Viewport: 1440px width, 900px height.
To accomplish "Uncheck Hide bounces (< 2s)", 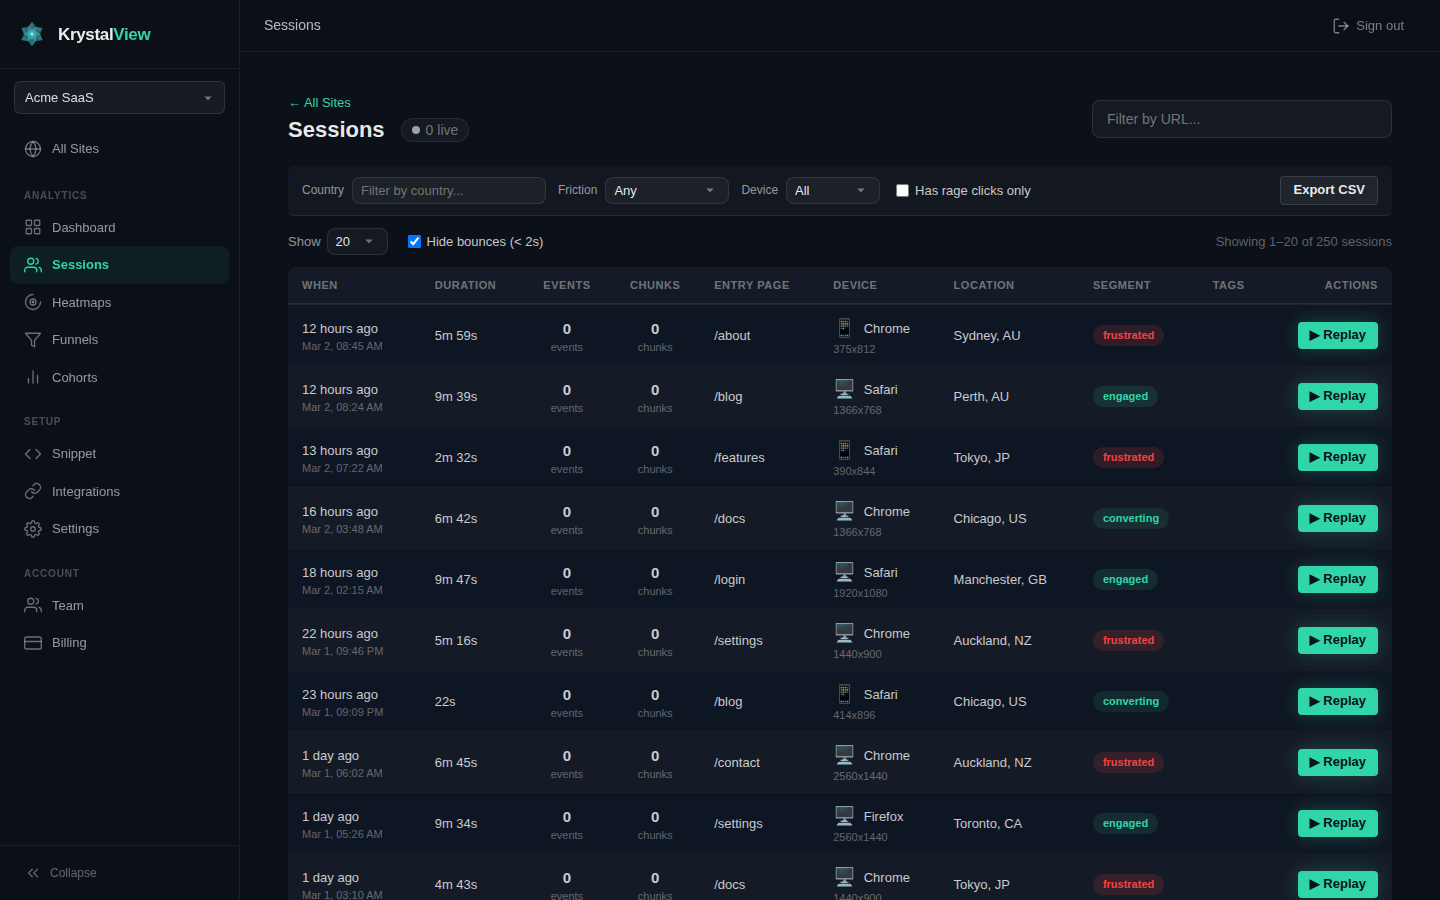I will (x=414, y=241).
